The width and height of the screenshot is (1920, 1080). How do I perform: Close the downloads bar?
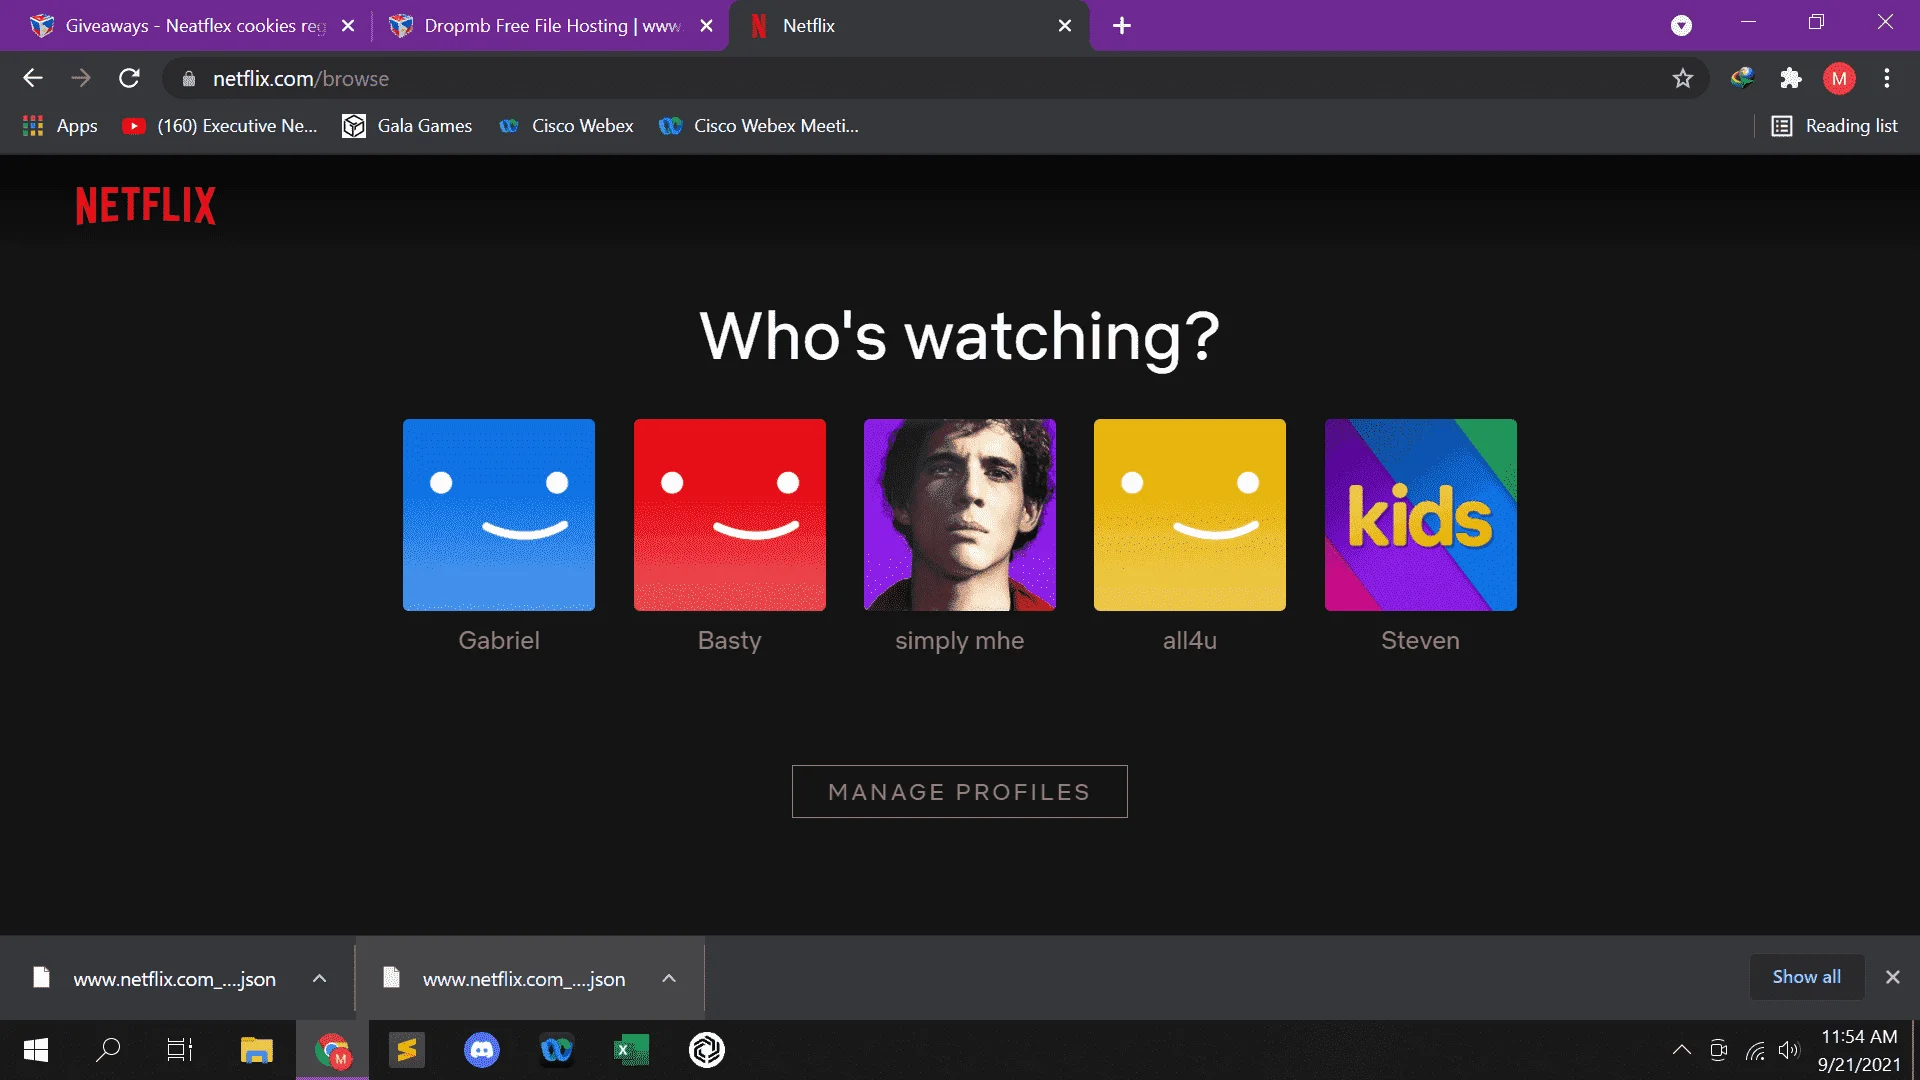(x=1892, y=977)
